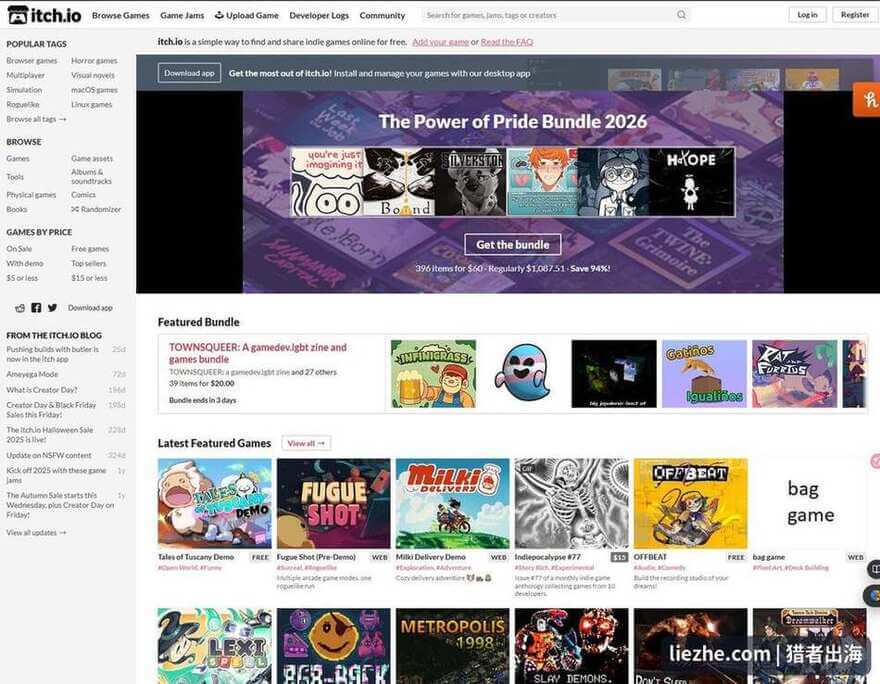This screenshot has height=684, width=880.
Task: Click the Register button
Action: pos(855,15)
